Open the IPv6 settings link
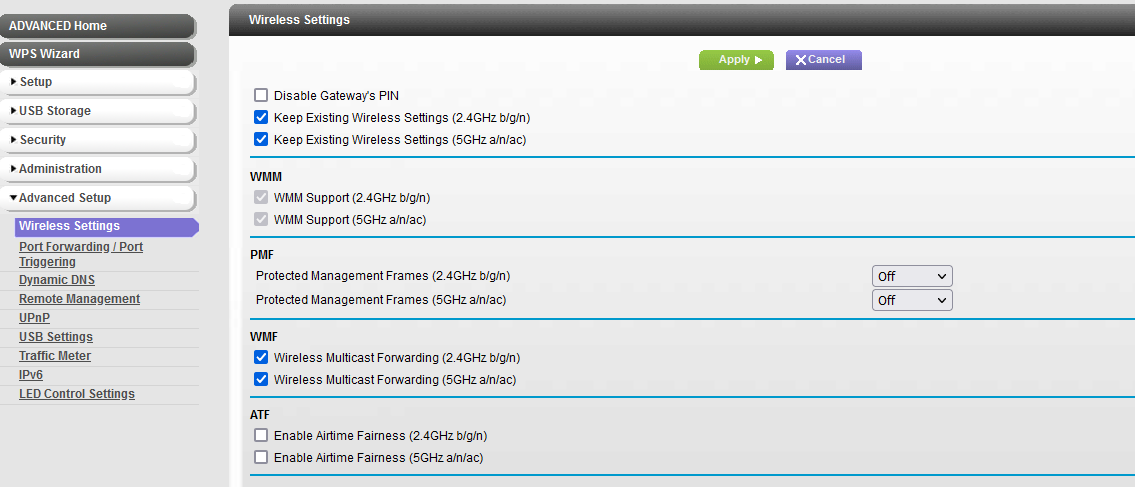Image resolution: width=1135 pixels, height=487 pixels. pos(31,375)
